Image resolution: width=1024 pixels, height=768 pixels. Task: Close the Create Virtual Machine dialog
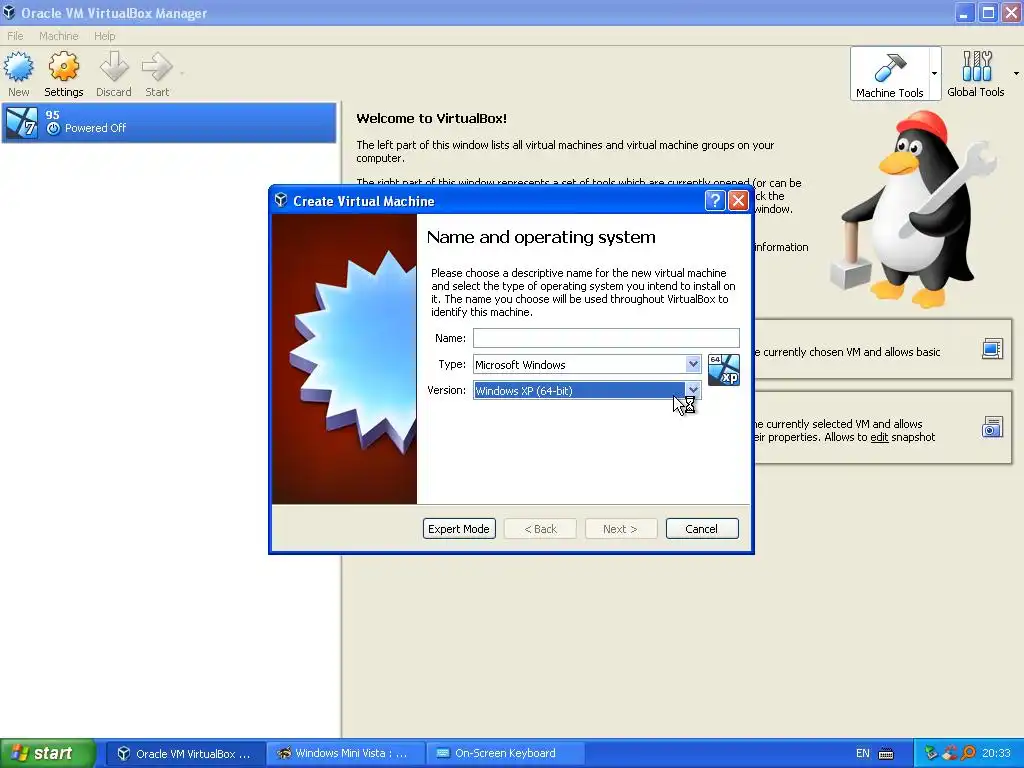click(x=738, y=200)
